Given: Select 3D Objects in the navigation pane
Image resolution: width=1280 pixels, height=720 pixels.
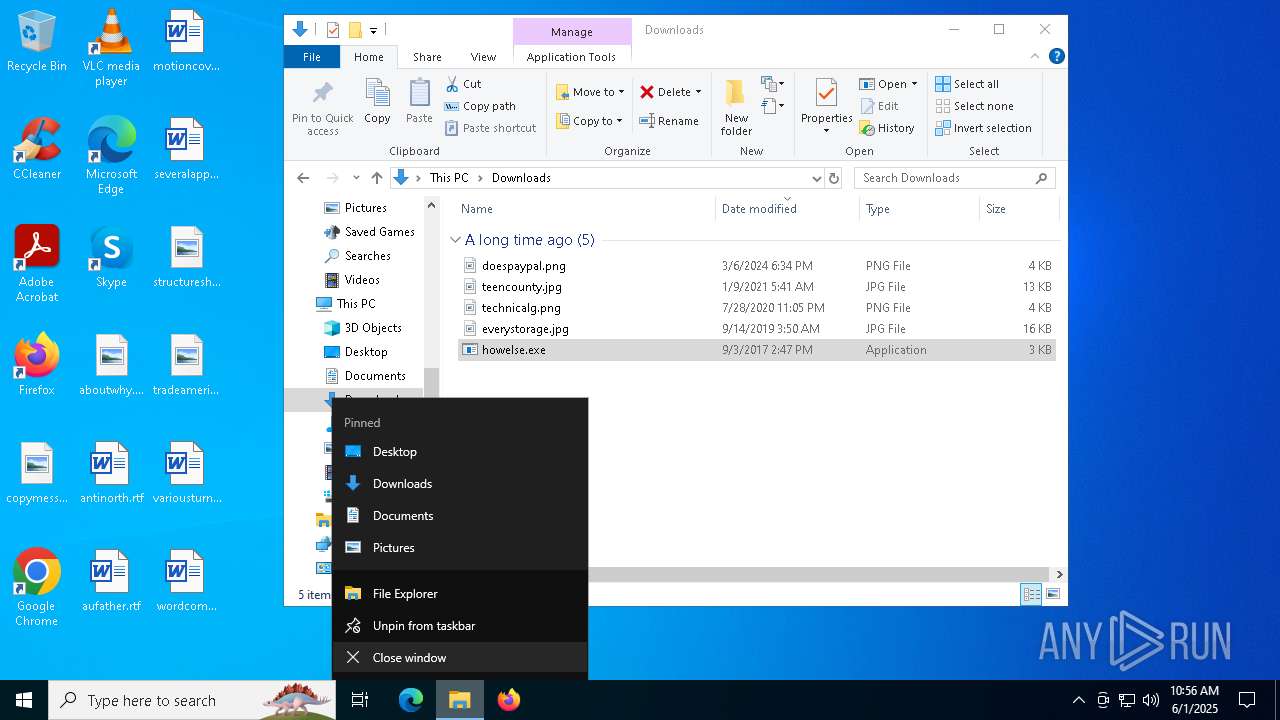Looking at the screenshot, I should click(x=362, y=328).
